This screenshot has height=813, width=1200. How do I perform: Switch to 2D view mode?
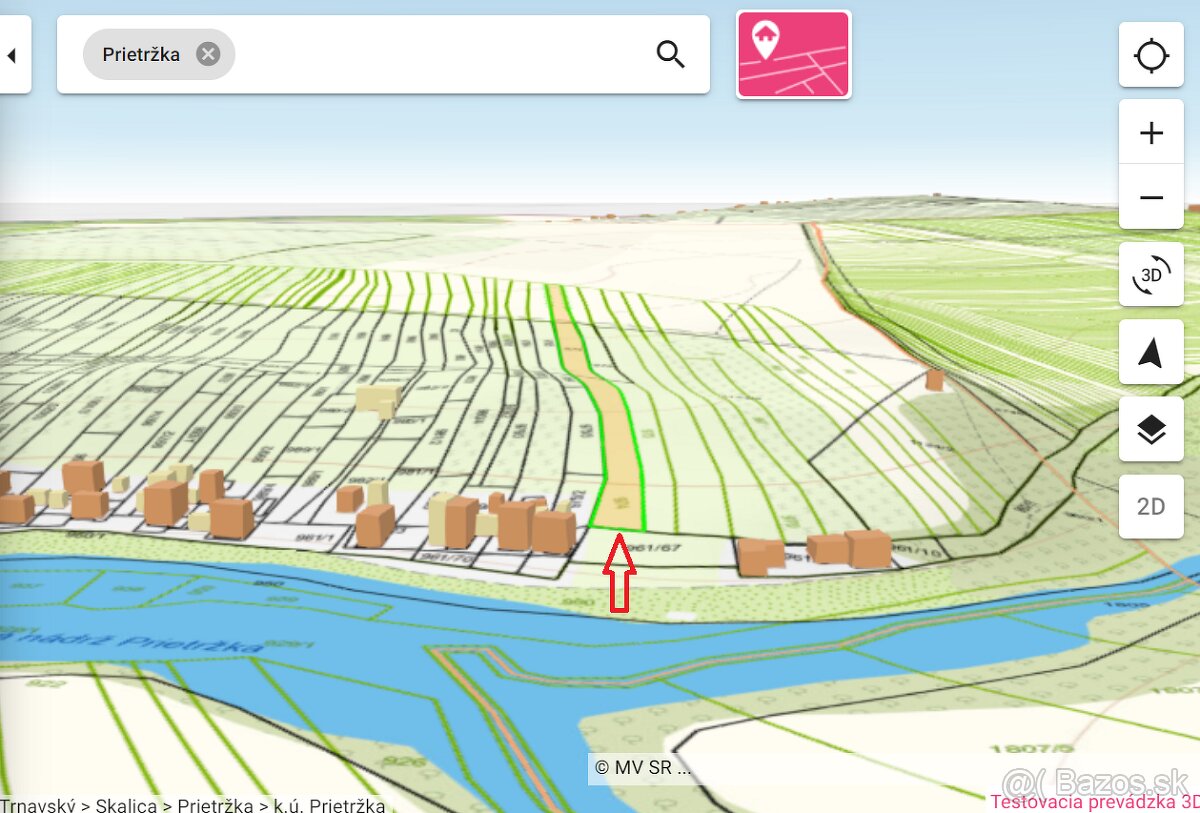(x=1151, y=507)
